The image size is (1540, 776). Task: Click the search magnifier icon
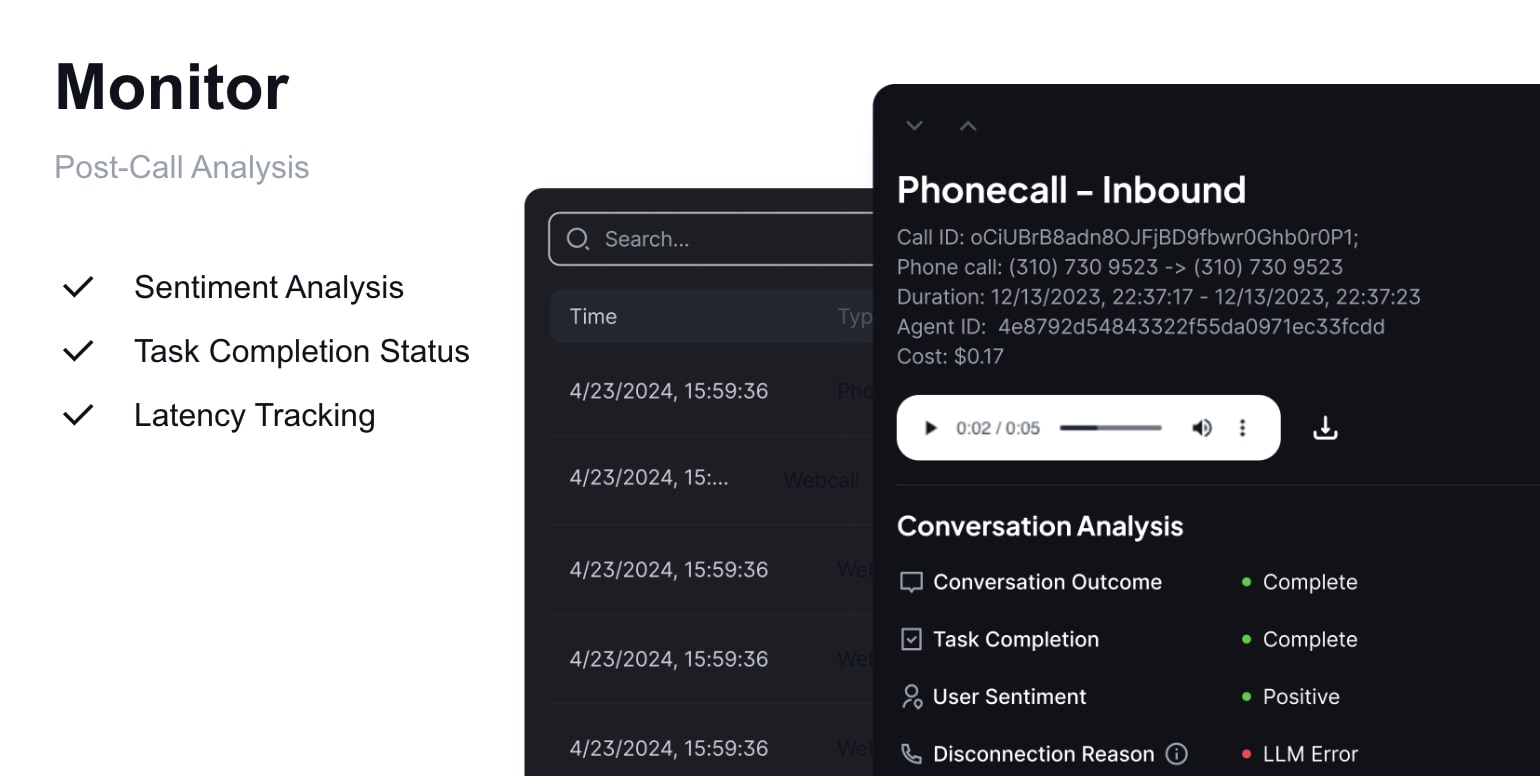tap(578, 239)
